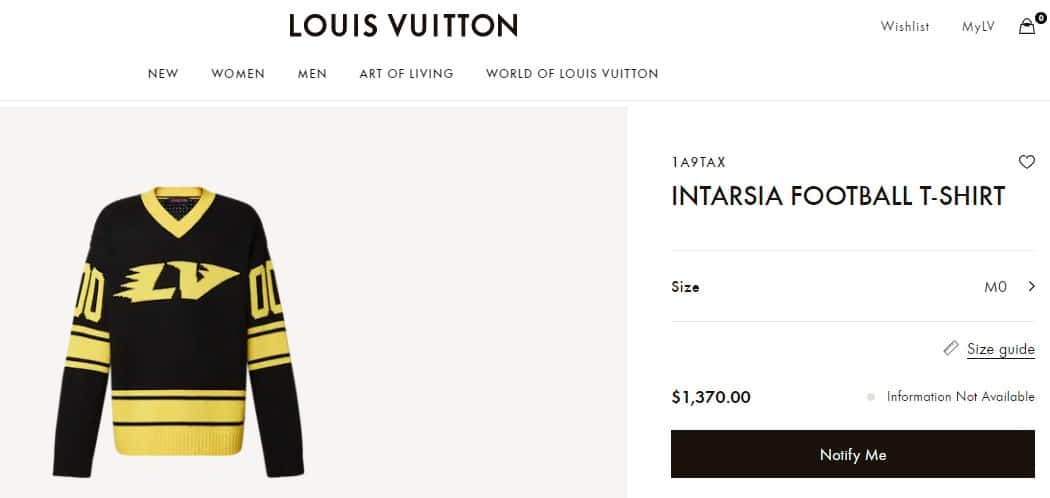Open the Wishlist link in header
The height and width of the screenshot is (498, 1050).
(x=905, y=27)
